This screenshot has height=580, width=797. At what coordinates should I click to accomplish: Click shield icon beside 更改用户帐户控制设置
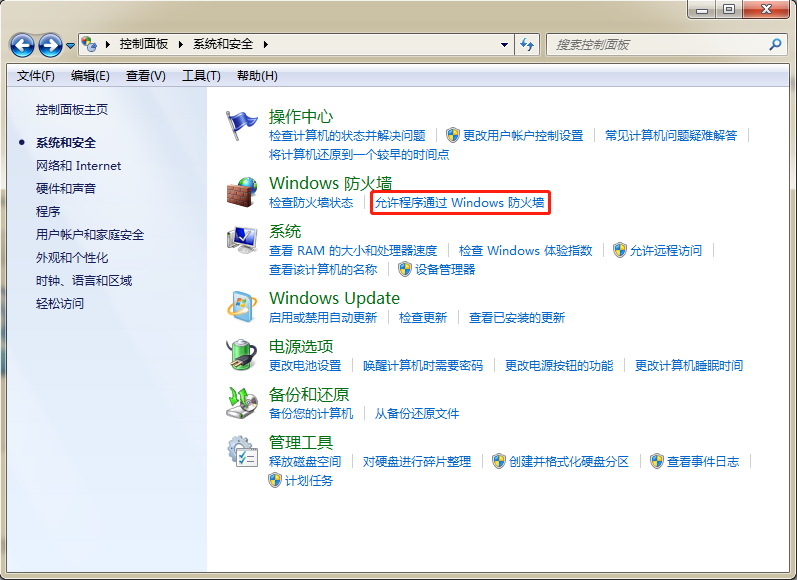click(x=452, y=135)
